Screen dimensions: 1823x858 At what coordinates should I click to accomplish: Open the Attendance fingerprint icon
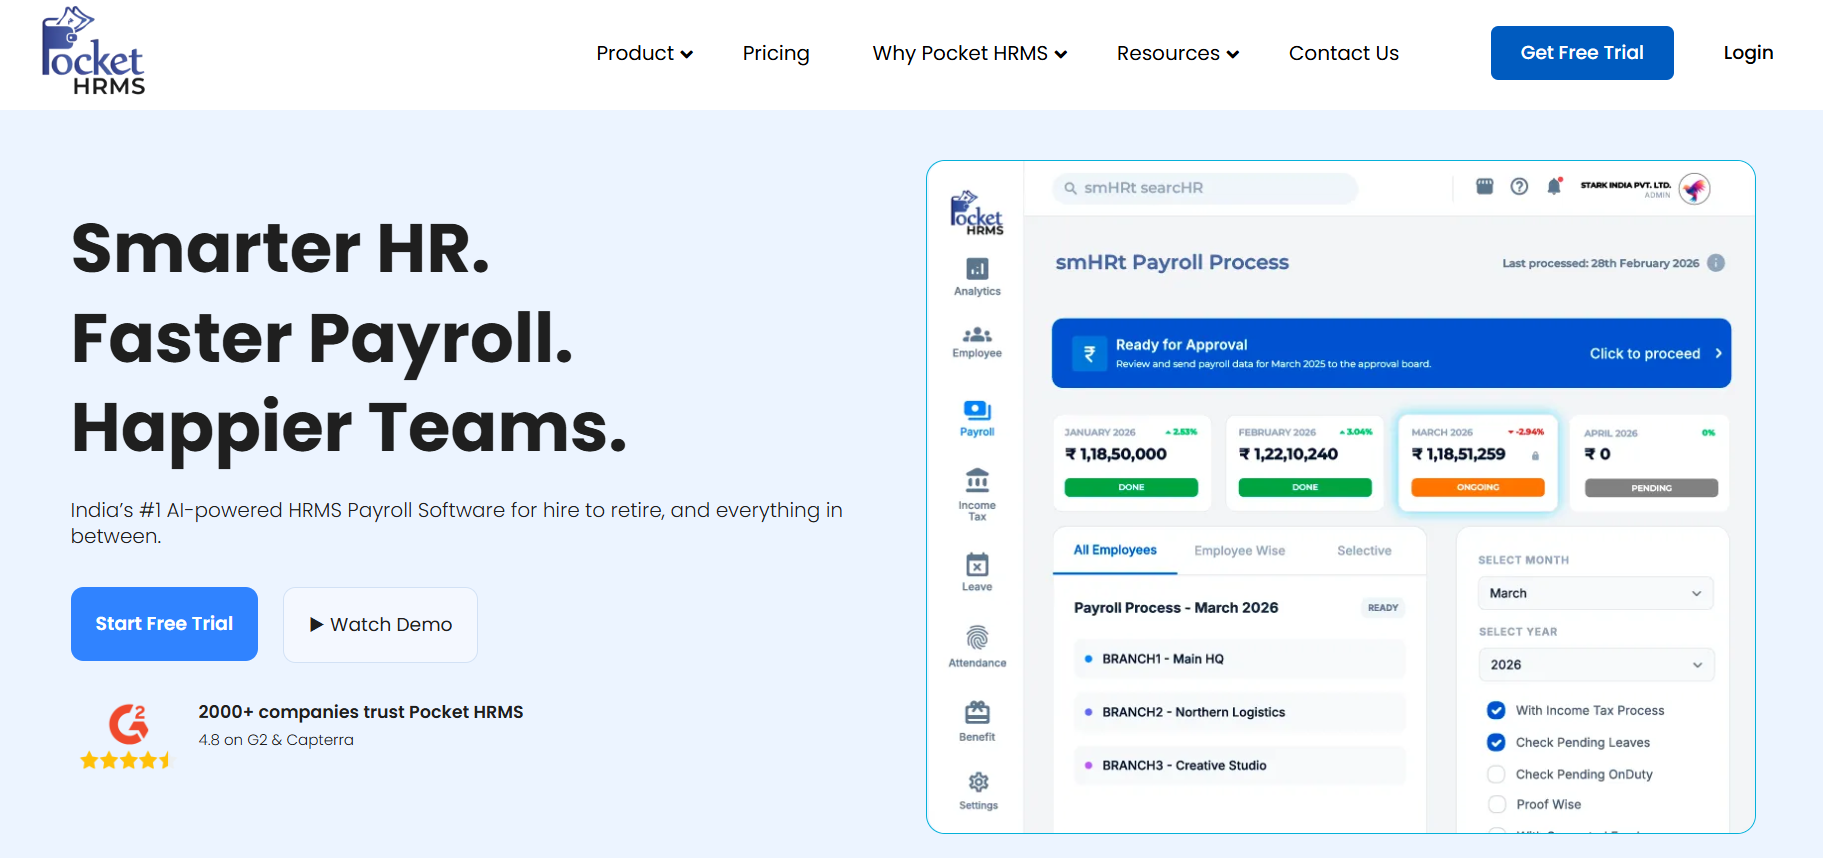(x=977, y=638)
